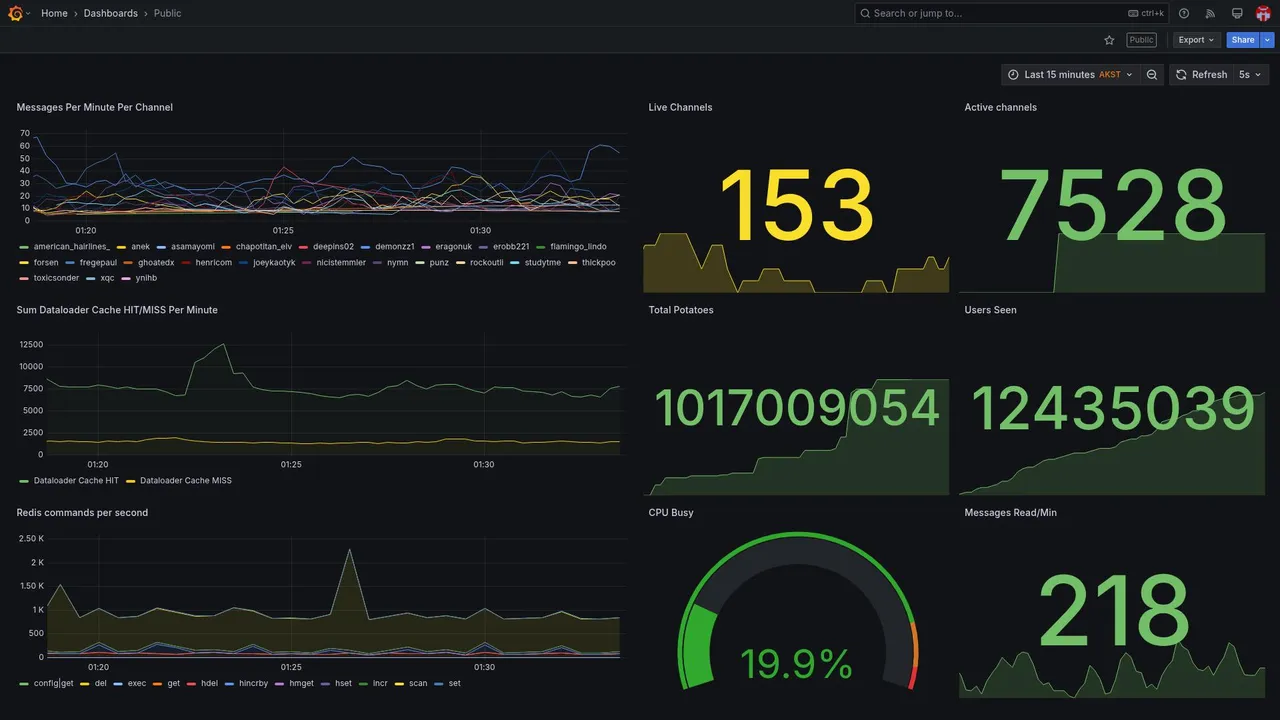The height and width of the screenshot is (720, 1280).
Task: Click the Refresh button
Action: coord(1201,75)
